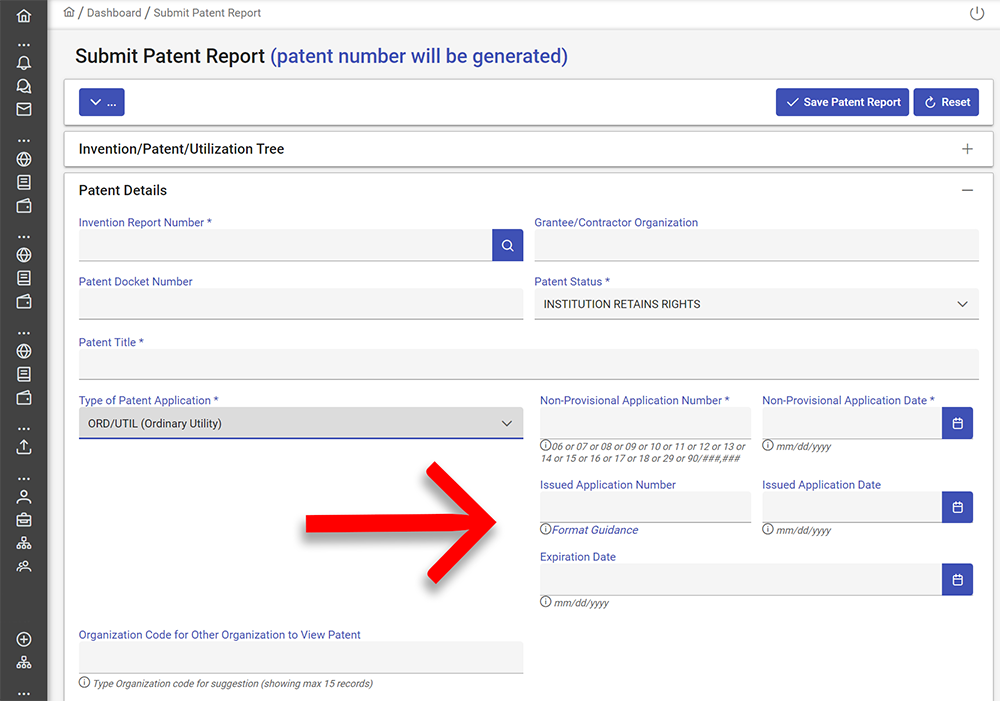Open calendar for Non-Provisional Application Date
Image resolution: width=1000 pixels, height=701 pixels.
click(x=957, y=423)
